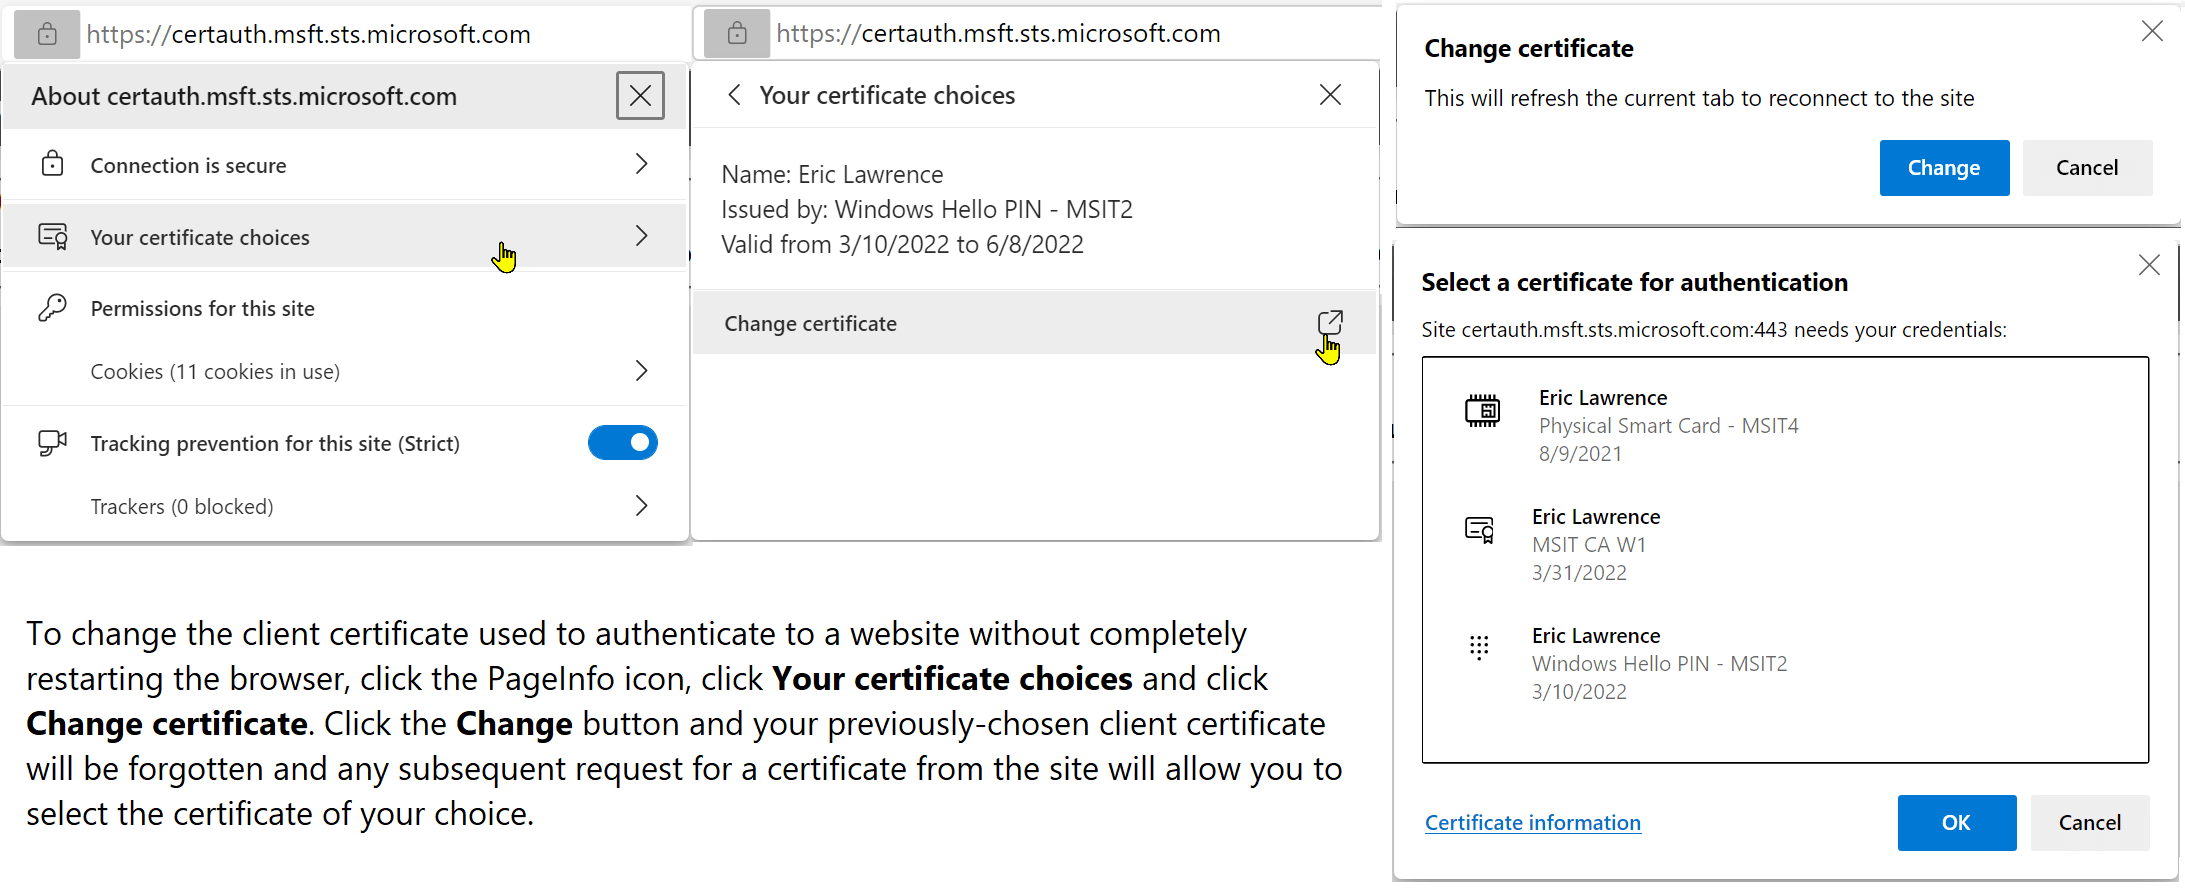Click the lock icon in left address bar
Image resolution: width=2185 pixels, height=888 pixels.
coord(47,35)
